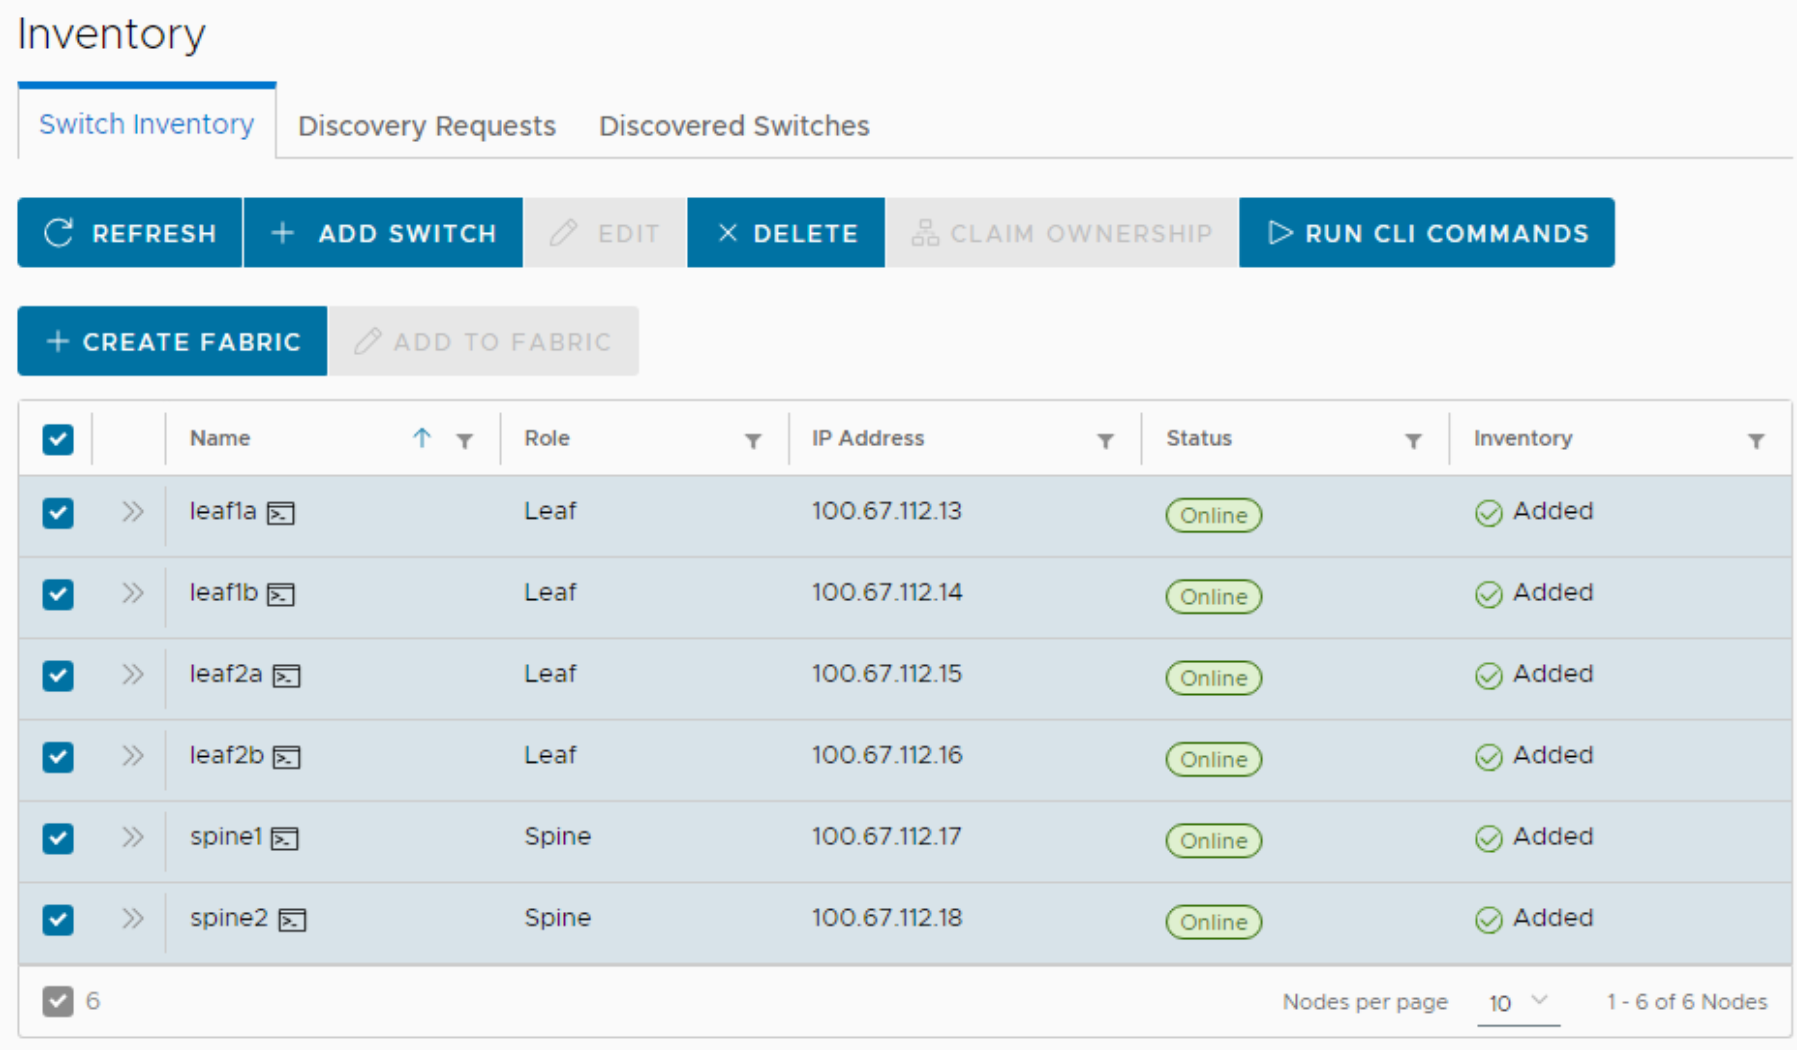Filter the Status column
Viewport: 1798px width, 1050px height.
[x=1413, y=441]
